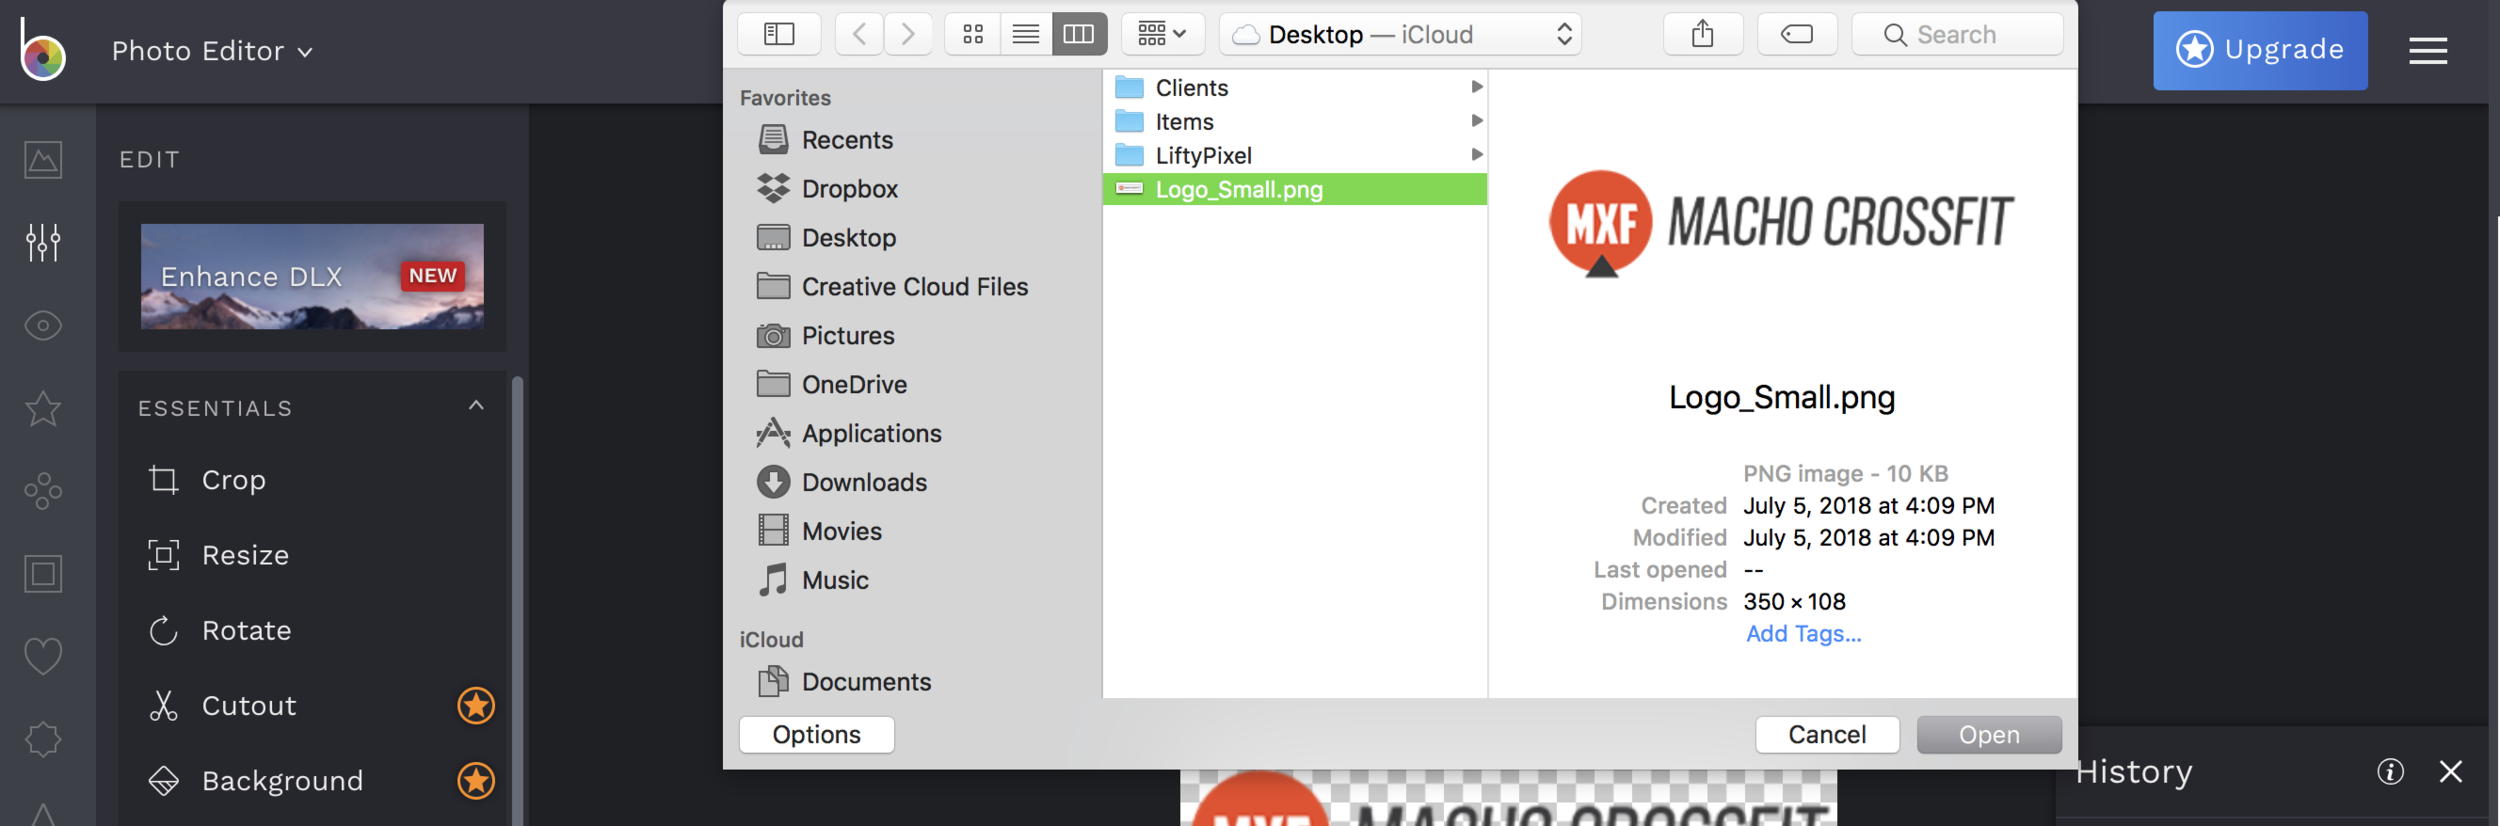
Task: Open the Desktop — iCloud location dropdown
Action: click(x=1400, y=34)
